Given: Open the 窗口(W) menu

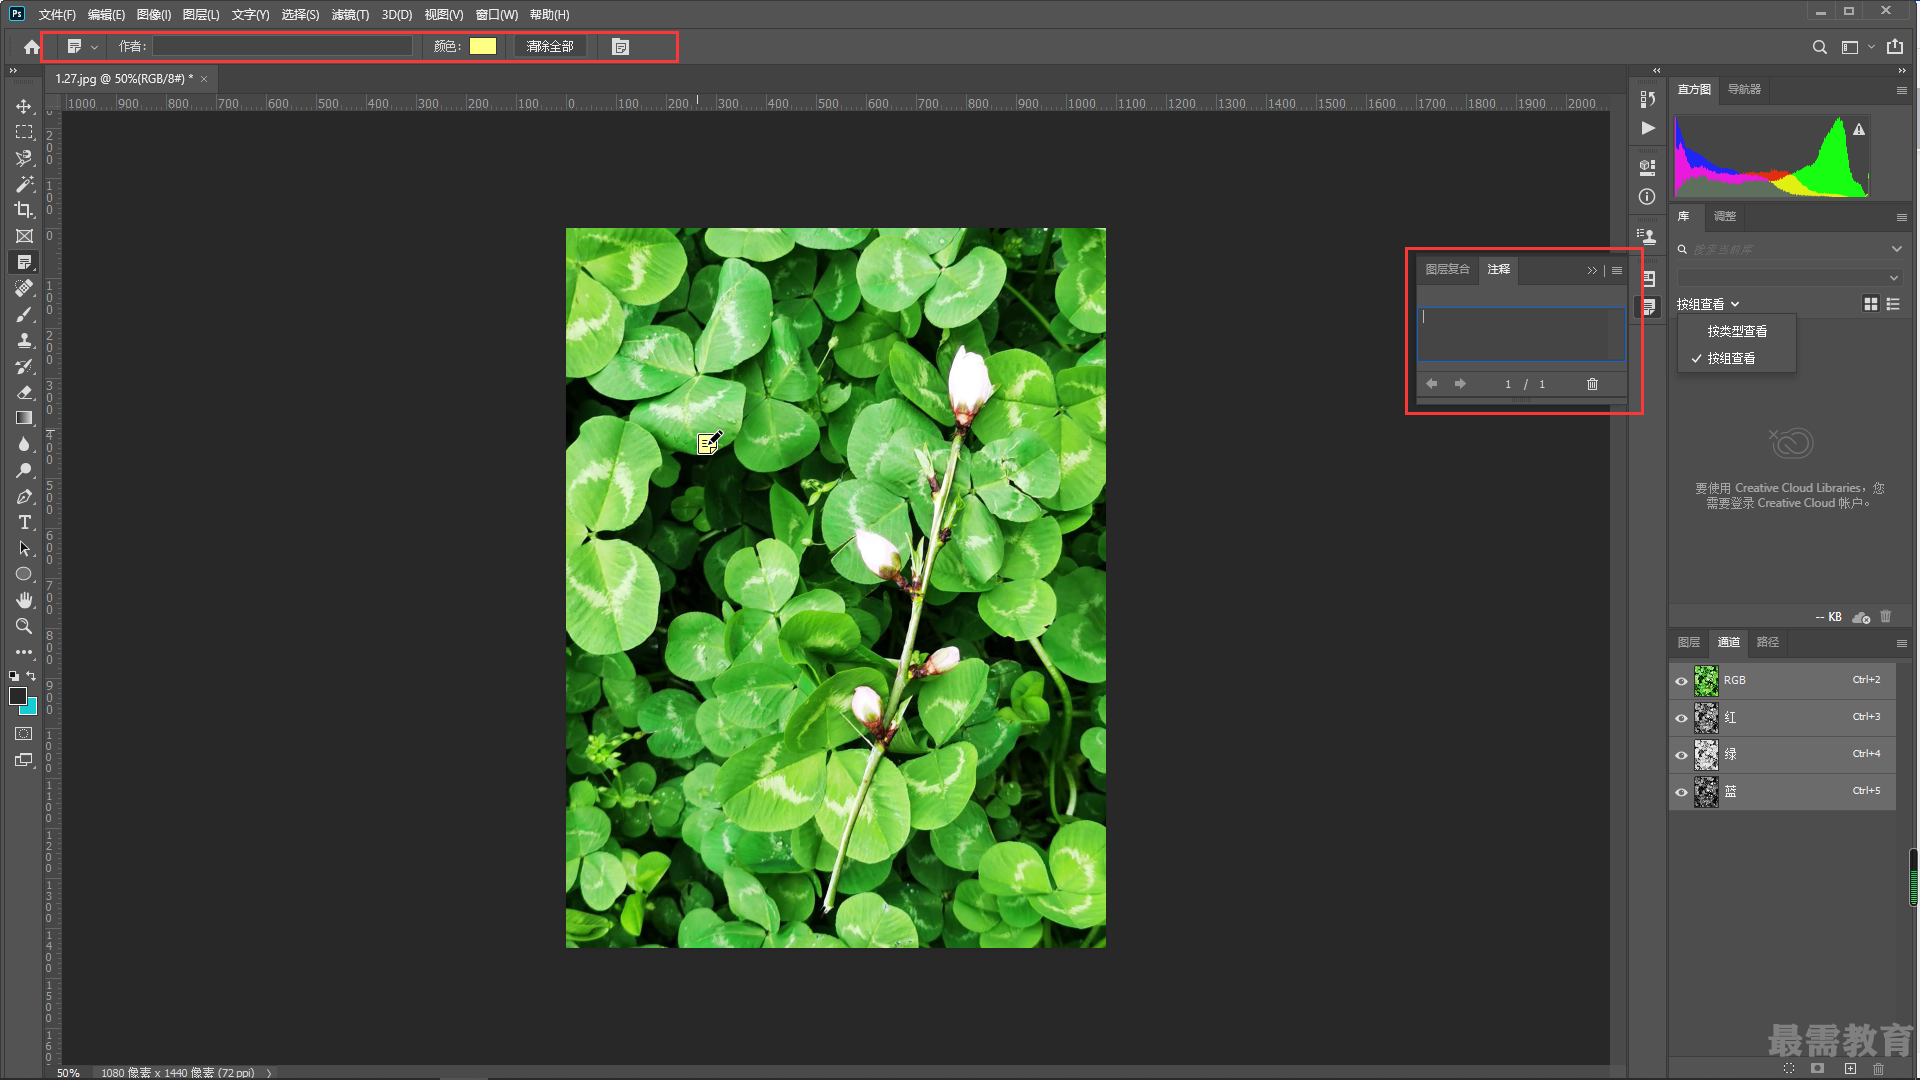Looking at the screenshot, I should click(x=496, y=15).
